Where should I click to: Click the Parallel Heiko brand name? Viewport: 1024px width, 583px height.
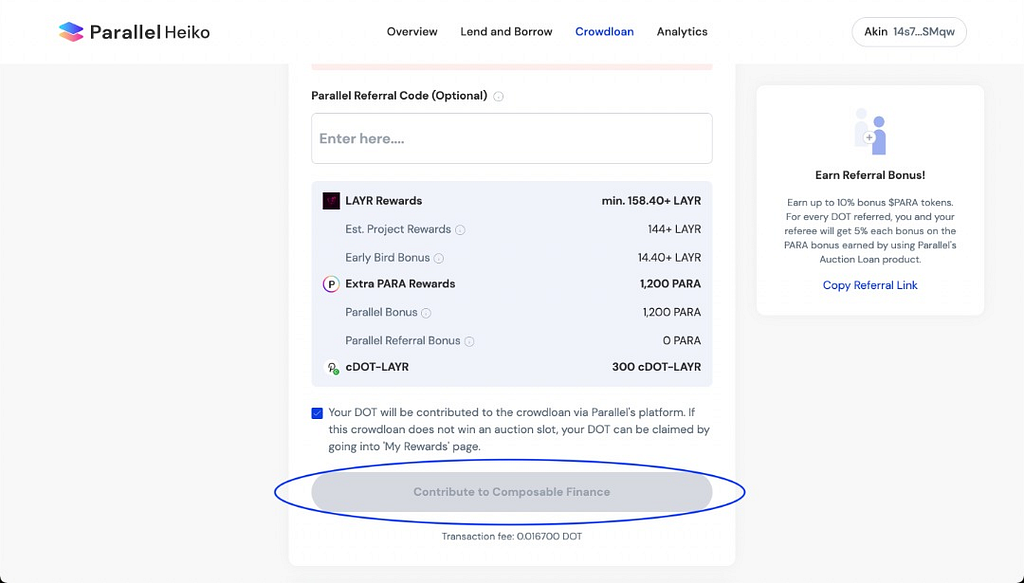pos(150,32)
